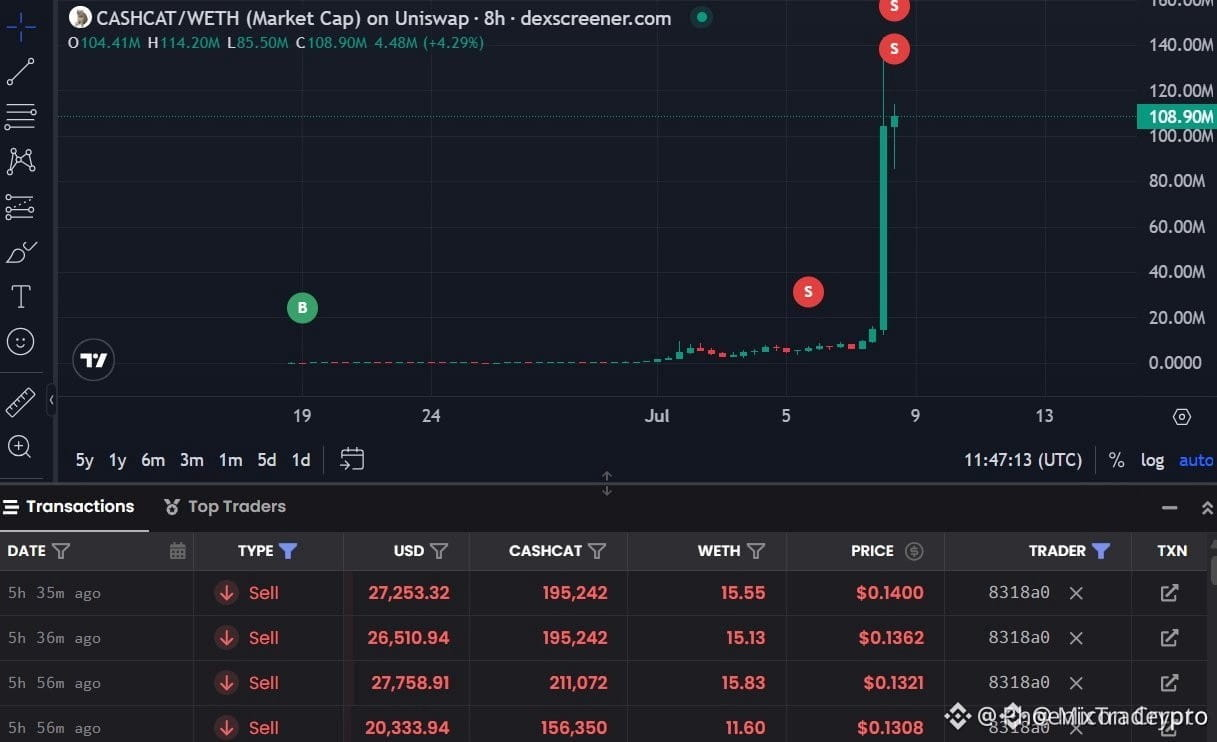Filter transactions by WETH amount
Viewport: 1217px width, 742px height.
[x=756, y=550]
